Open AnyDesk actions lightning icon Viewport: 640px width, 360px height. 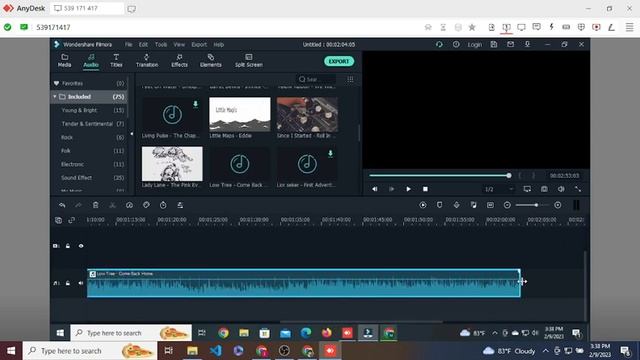[551, 27]
